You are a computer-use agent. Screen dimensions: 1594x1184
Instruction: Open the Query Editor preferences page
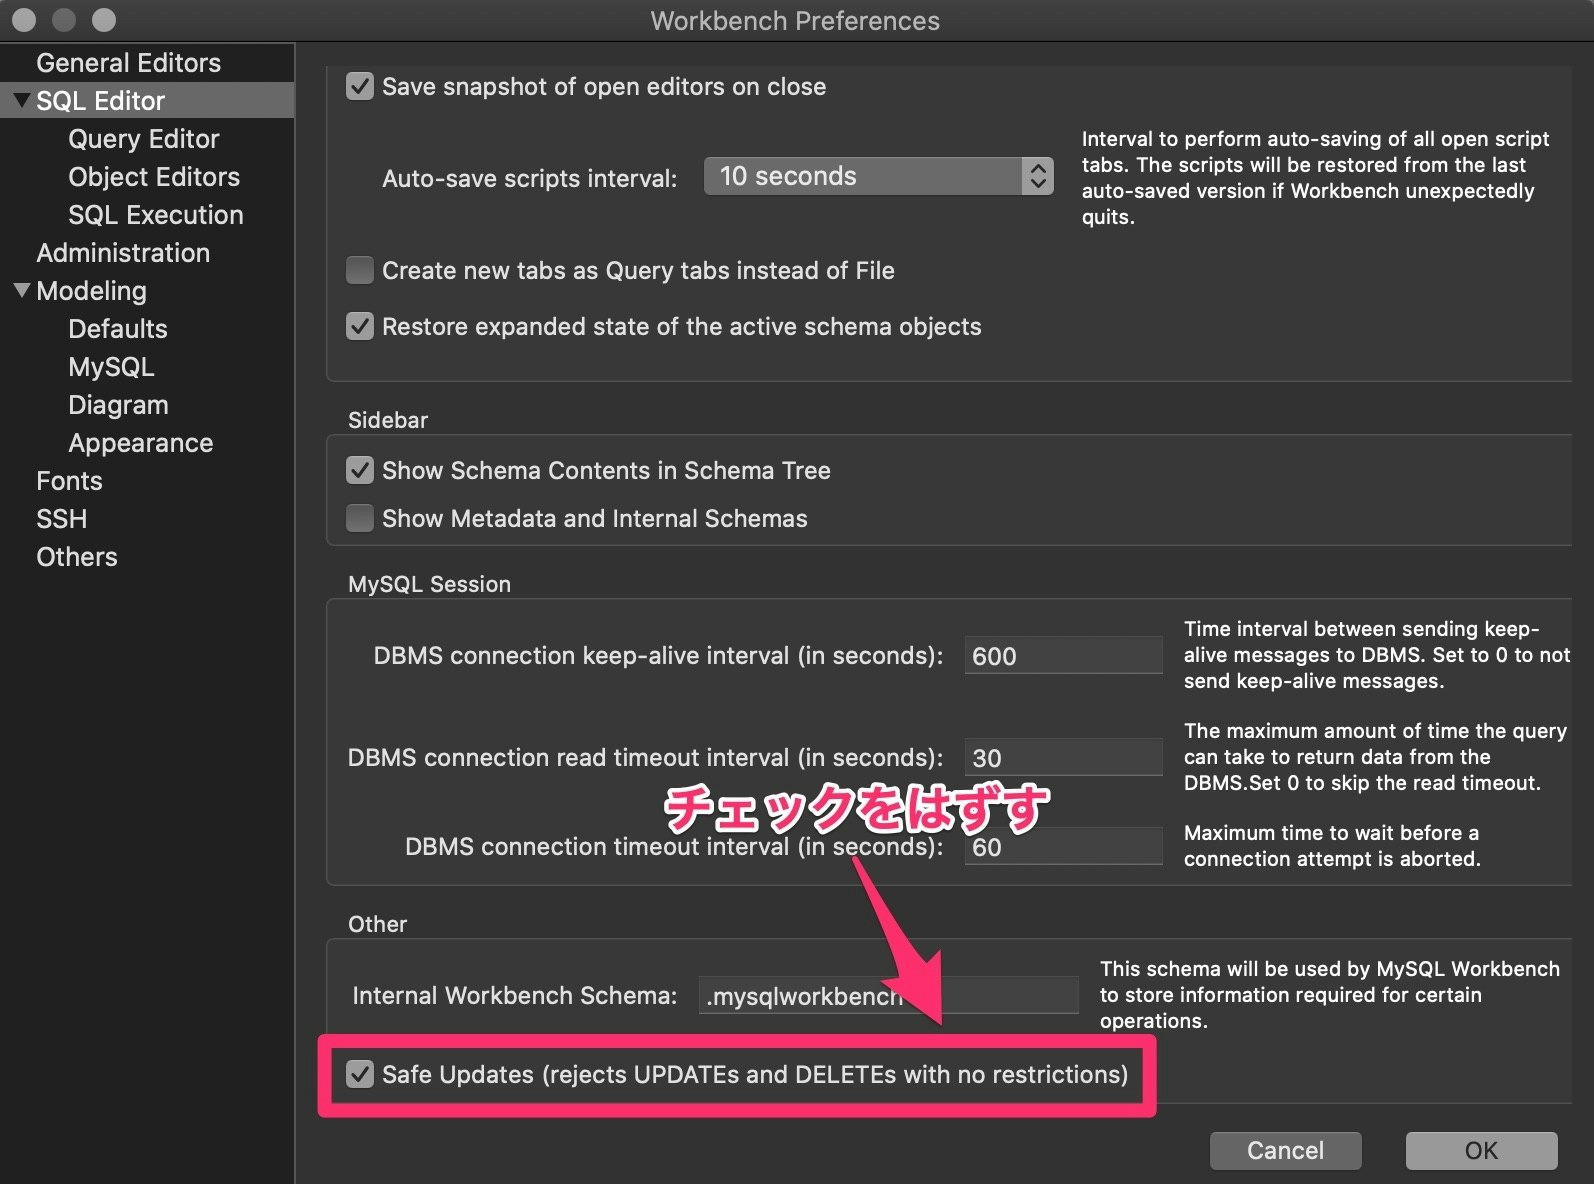tap(143, 139)
